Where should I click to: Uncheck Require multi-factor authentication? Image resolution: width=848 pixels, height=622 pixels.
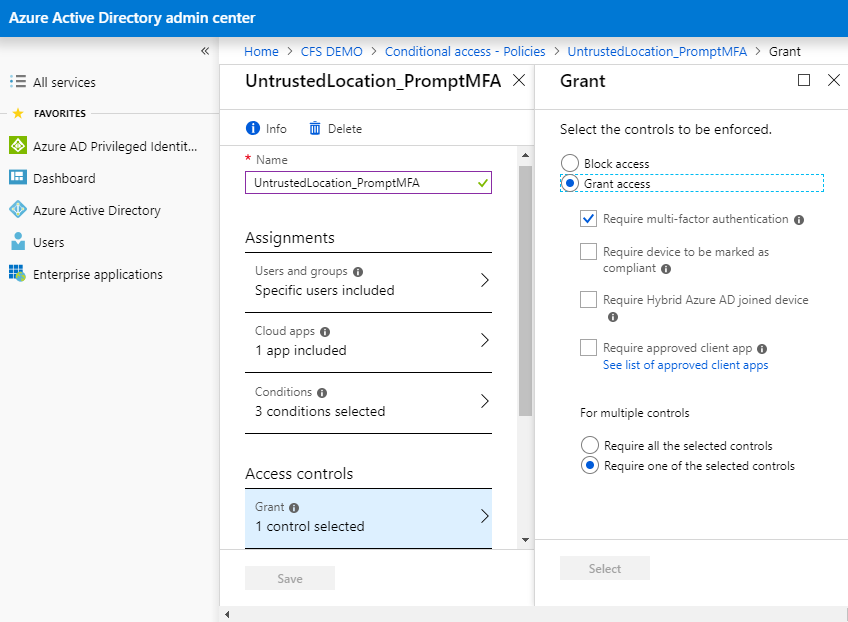pyautogui.click(x=588, y=219)
